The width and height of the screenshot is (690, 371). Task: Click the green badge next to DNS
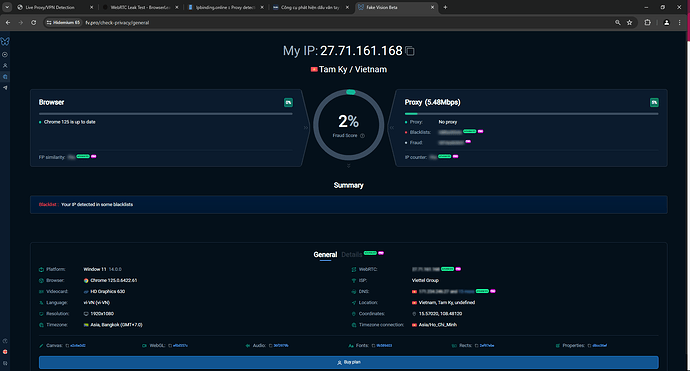(482, 291)
